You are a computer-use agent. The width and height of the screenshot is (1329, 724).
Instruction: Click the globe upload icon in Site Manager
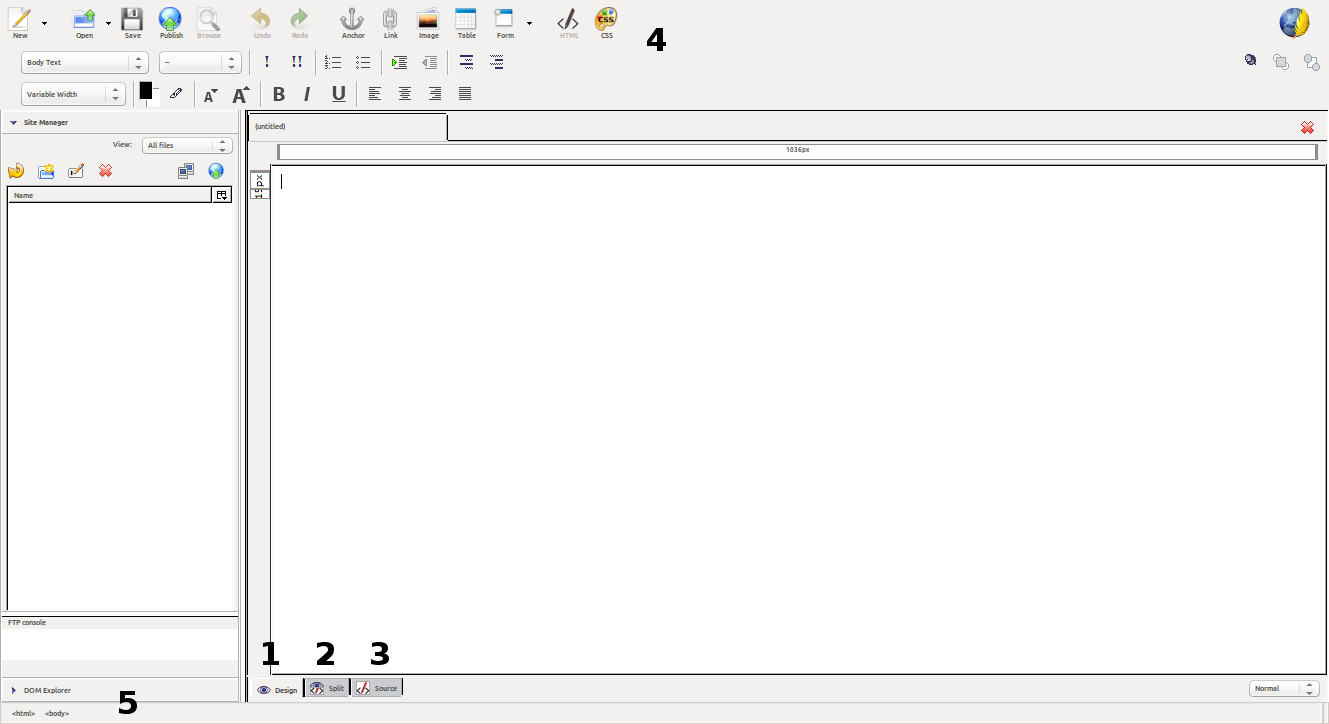coord(216,171)
